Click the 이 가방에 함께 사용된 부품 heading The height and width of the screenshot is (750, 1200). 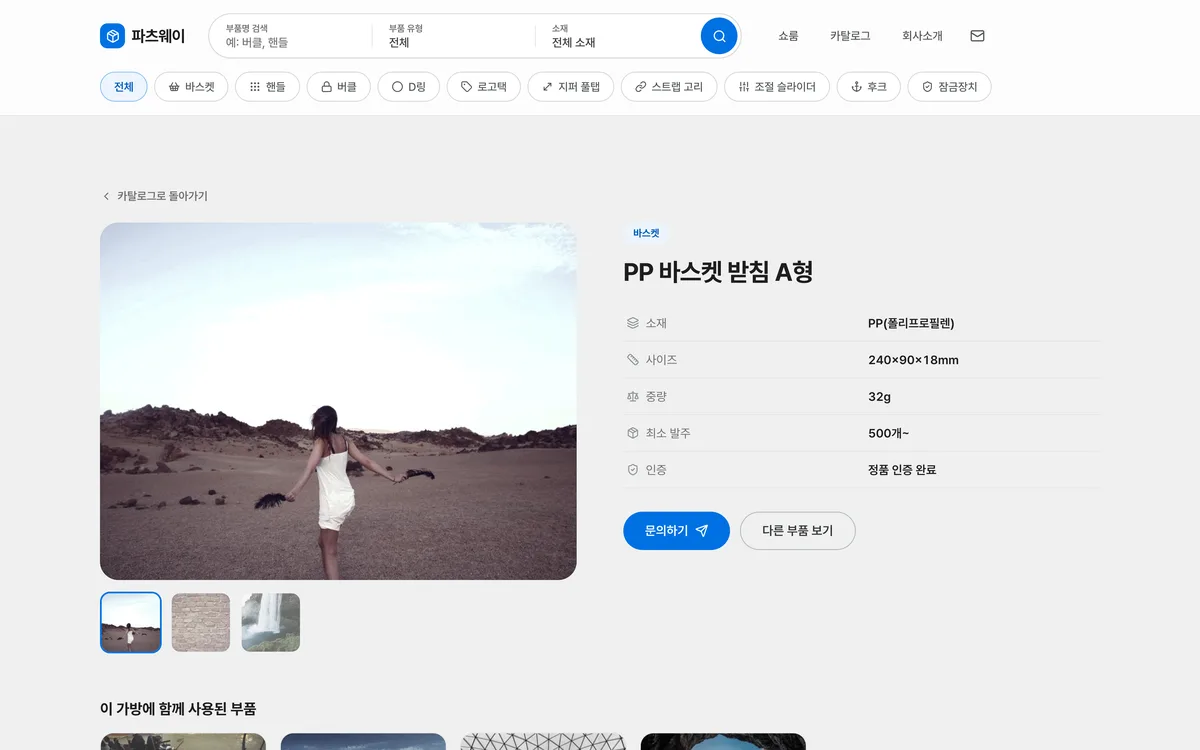point(178,709)
